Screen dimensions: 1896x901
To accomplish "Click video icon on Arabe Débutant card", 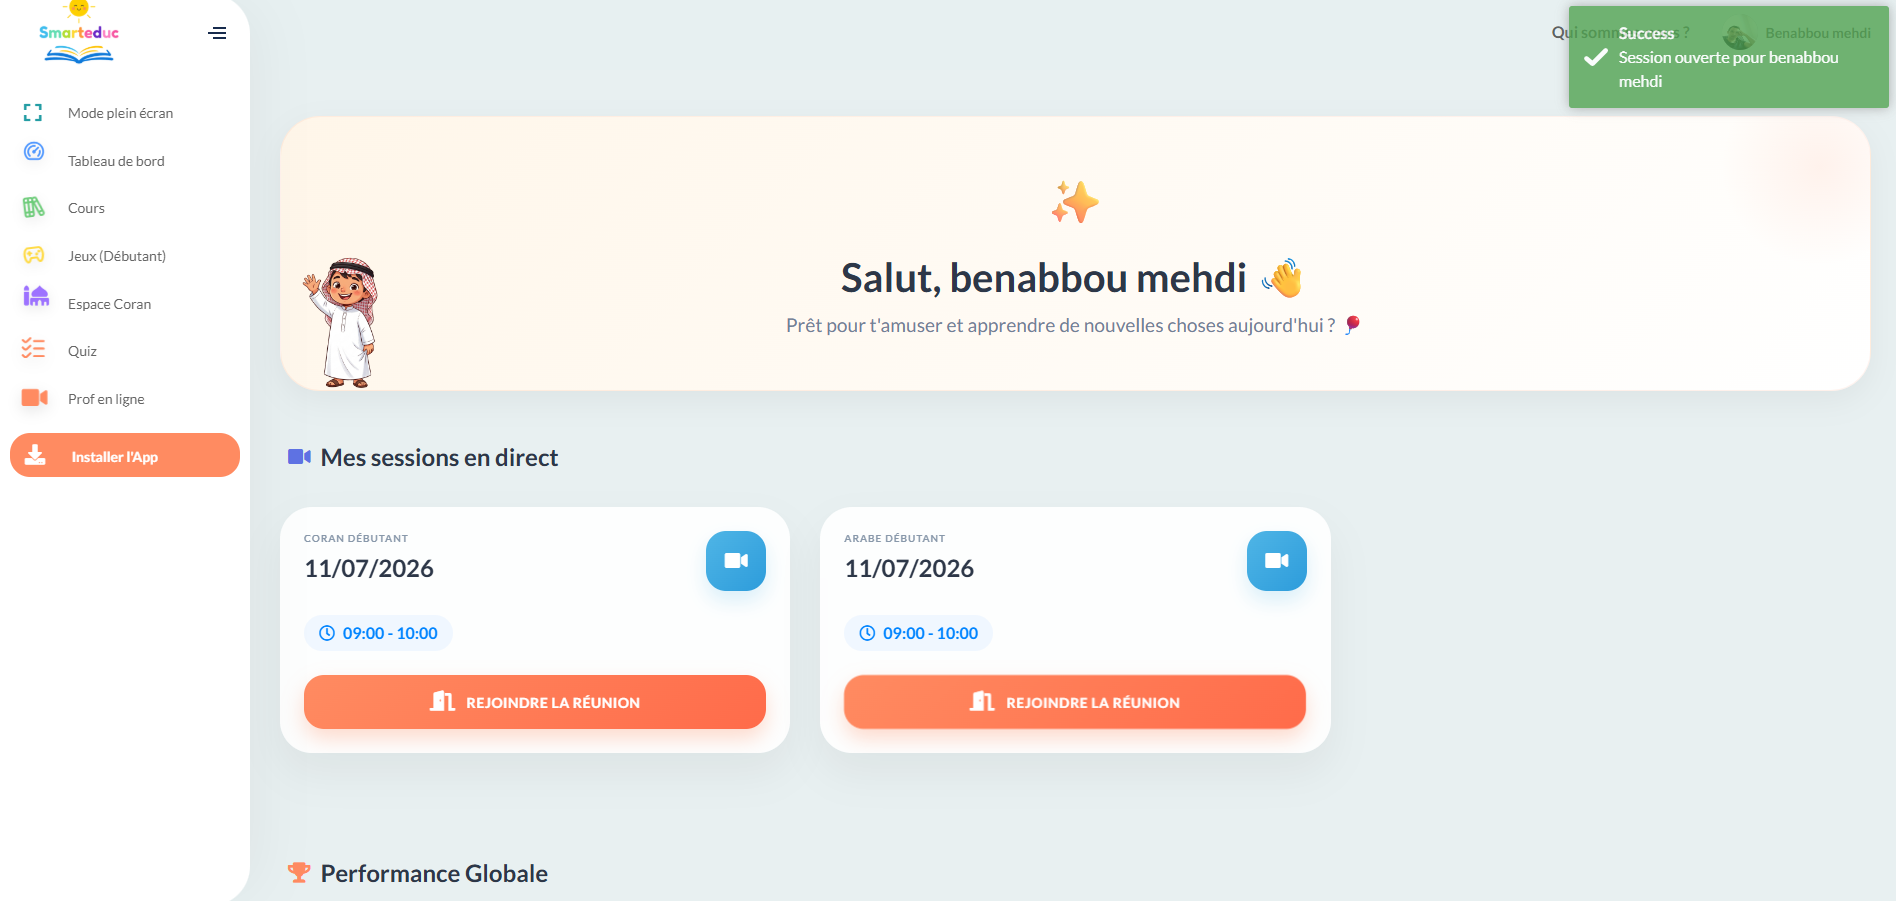I will pyautogui.click(x=1277, y=561).
